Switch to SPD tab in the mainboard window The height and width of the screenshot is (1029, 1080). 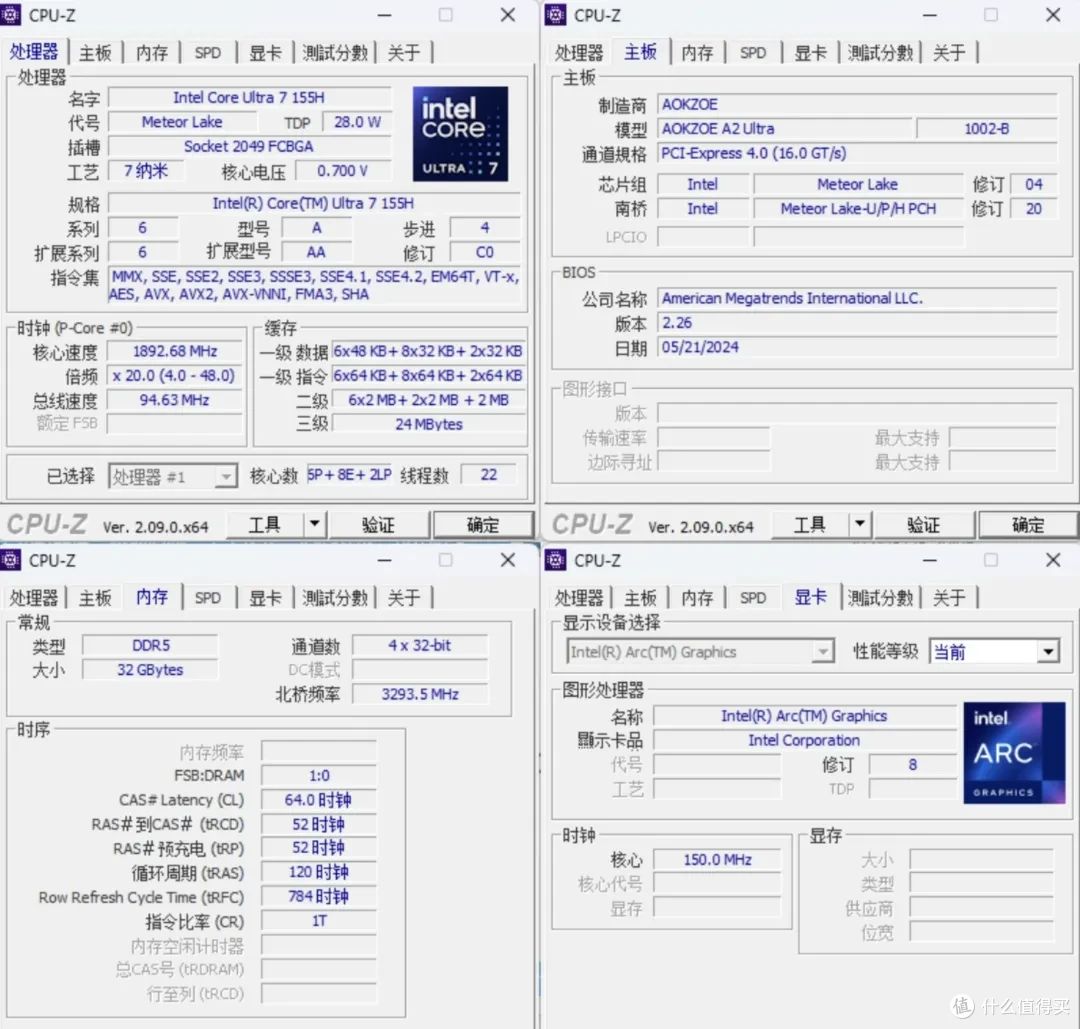point(753,53)
